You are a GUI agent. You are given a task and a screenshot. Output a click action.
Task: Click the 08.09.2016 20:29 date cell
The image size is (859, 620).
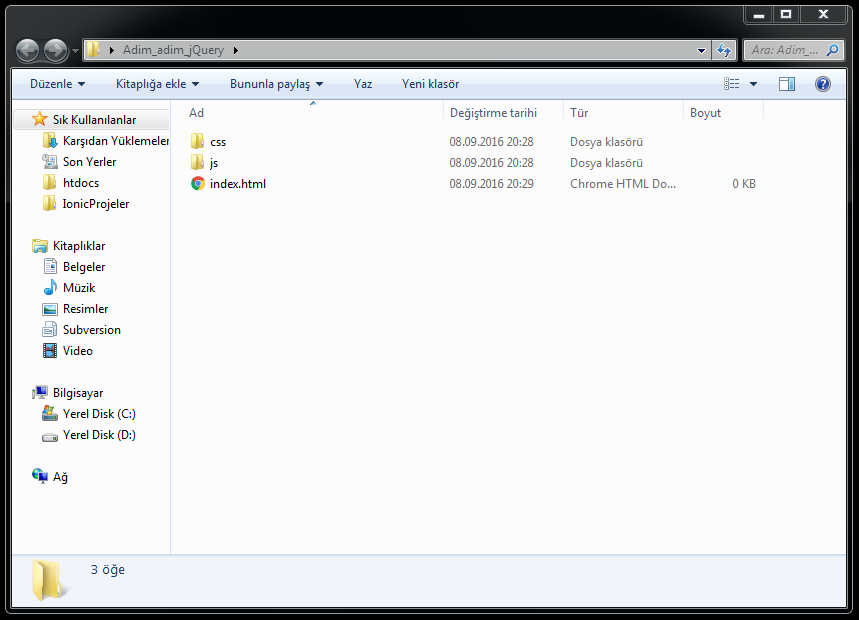pos(491,184)
